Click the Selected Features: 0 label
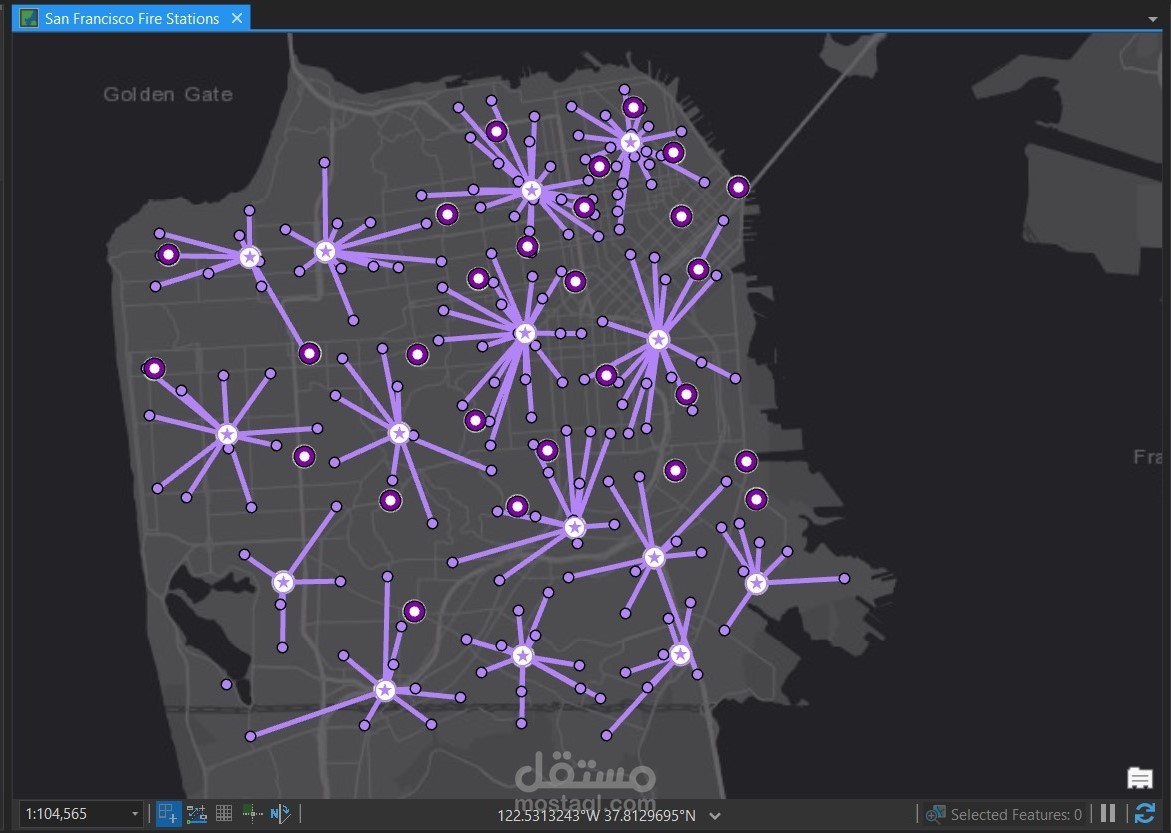1171x833 pixels. (x=1016, y=814)
